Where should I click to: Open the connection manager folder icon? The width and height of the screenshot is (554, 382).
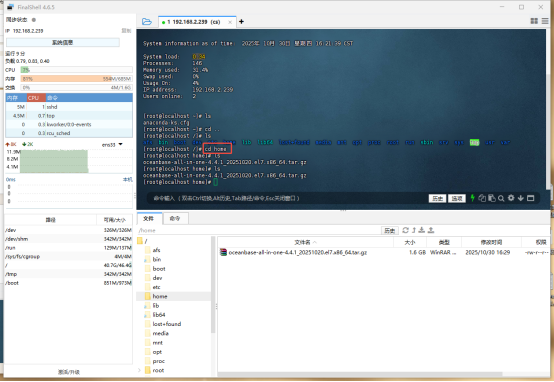(147, 22)
